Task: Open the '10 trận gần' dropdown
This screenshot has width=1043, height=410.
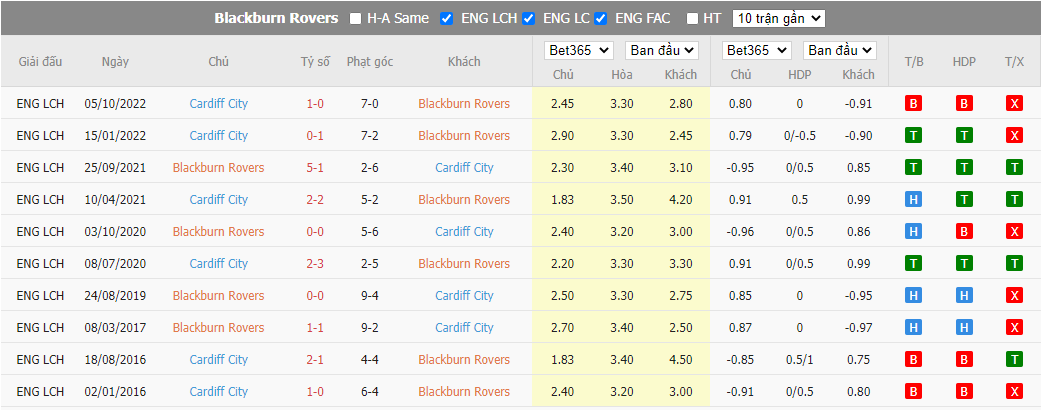Action: click(778, 19)
